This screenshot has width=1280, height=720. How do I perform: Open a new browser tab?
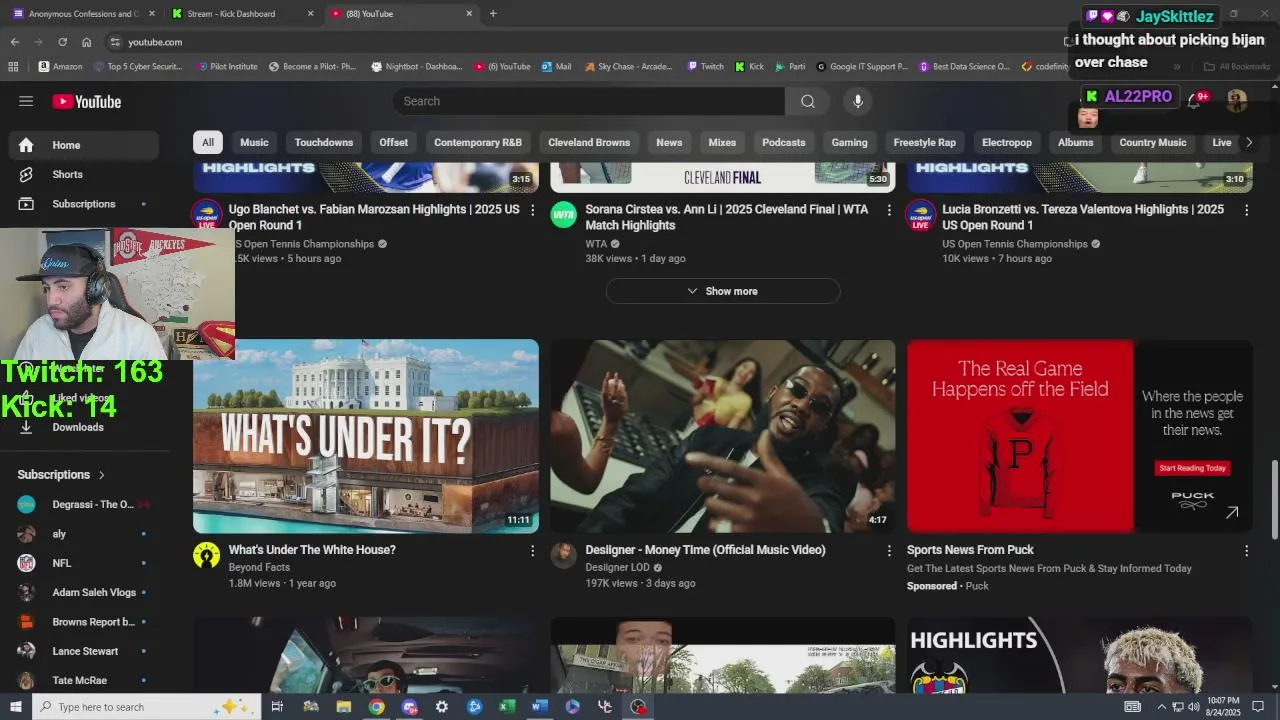tap(493, 14)
